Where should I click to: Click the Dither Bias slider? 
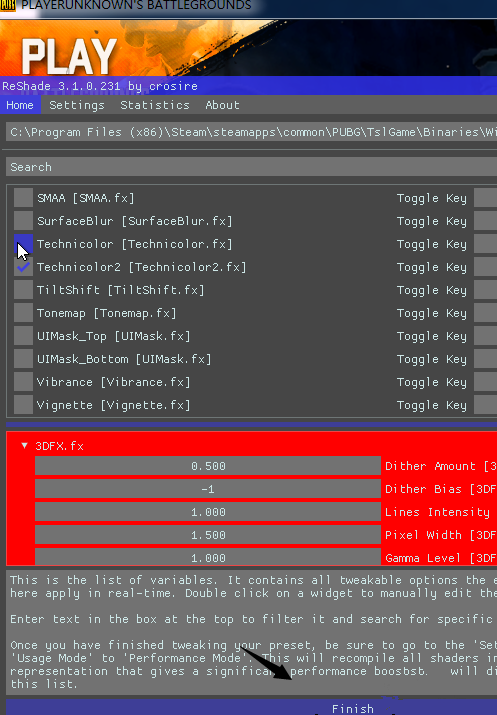208,489
